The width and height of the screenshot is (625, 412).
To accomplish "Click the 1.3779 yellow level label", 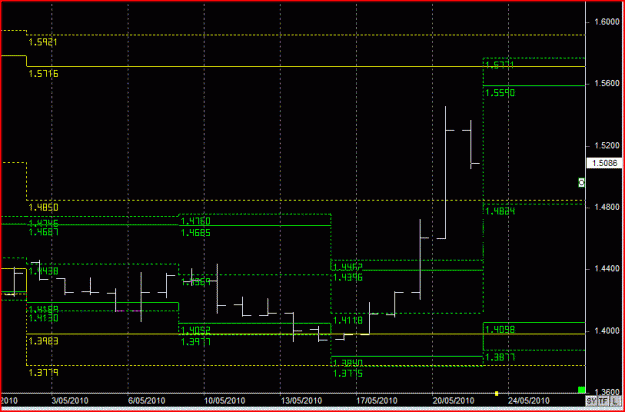I will (x=43, y=373).
